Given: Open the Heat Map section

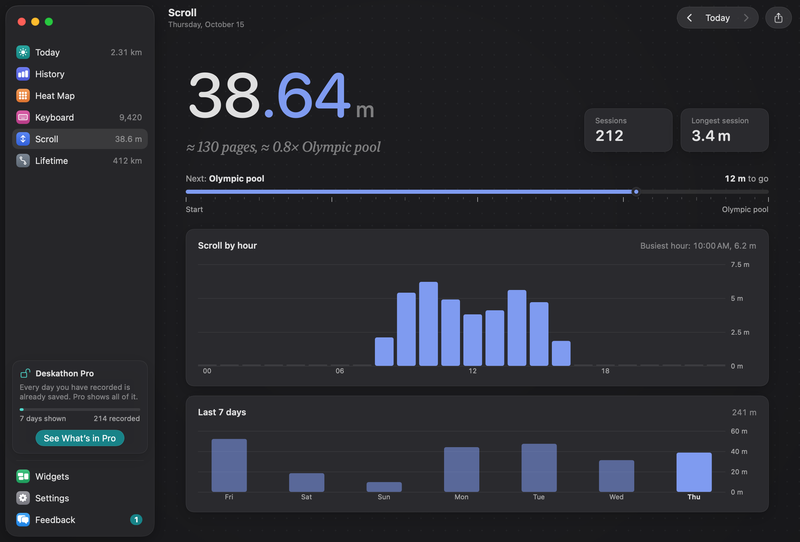Looking at the screenshot, I should click(80, 95).
